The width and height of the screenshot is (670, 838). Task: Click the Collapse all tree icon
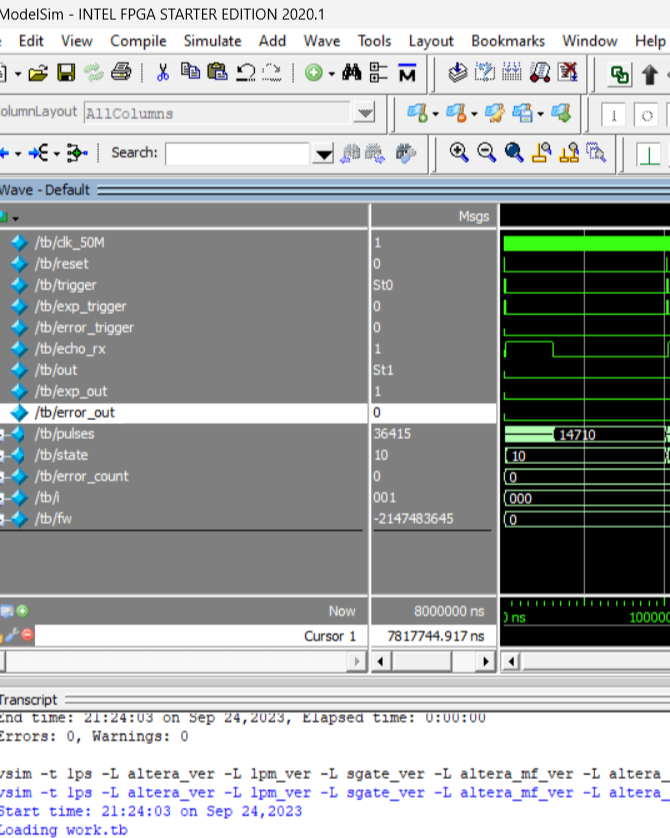pyautogui.click(x=378, y=73)
